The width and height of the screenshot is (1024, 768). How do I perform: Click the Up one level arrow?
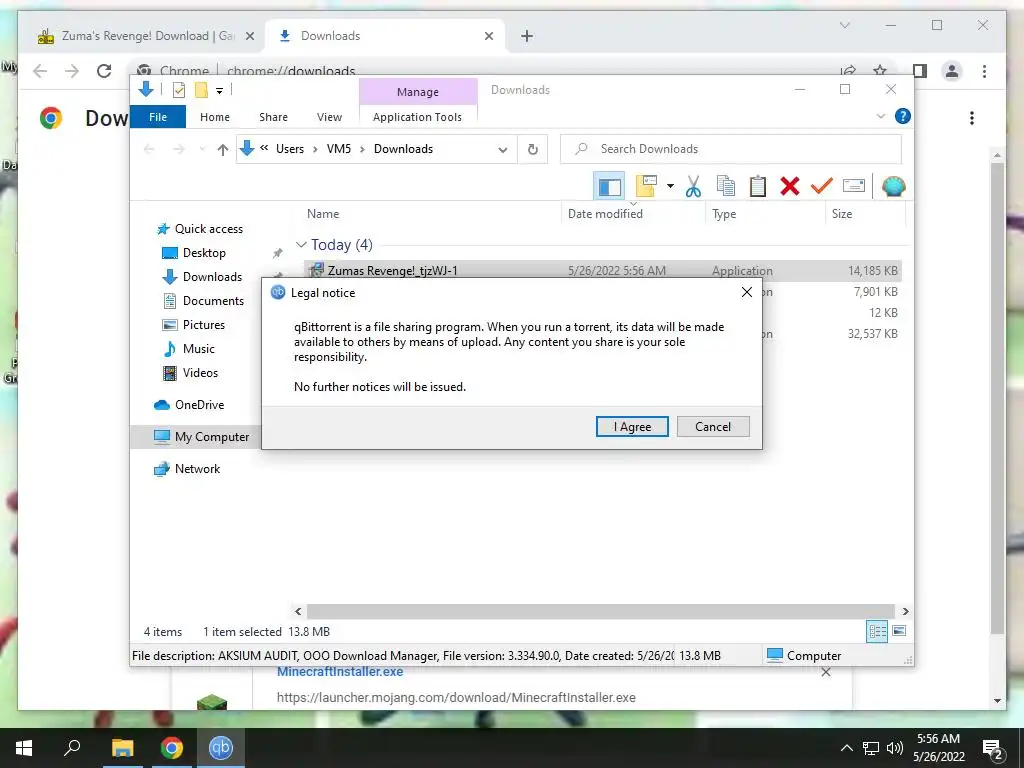tap(222, 150)
